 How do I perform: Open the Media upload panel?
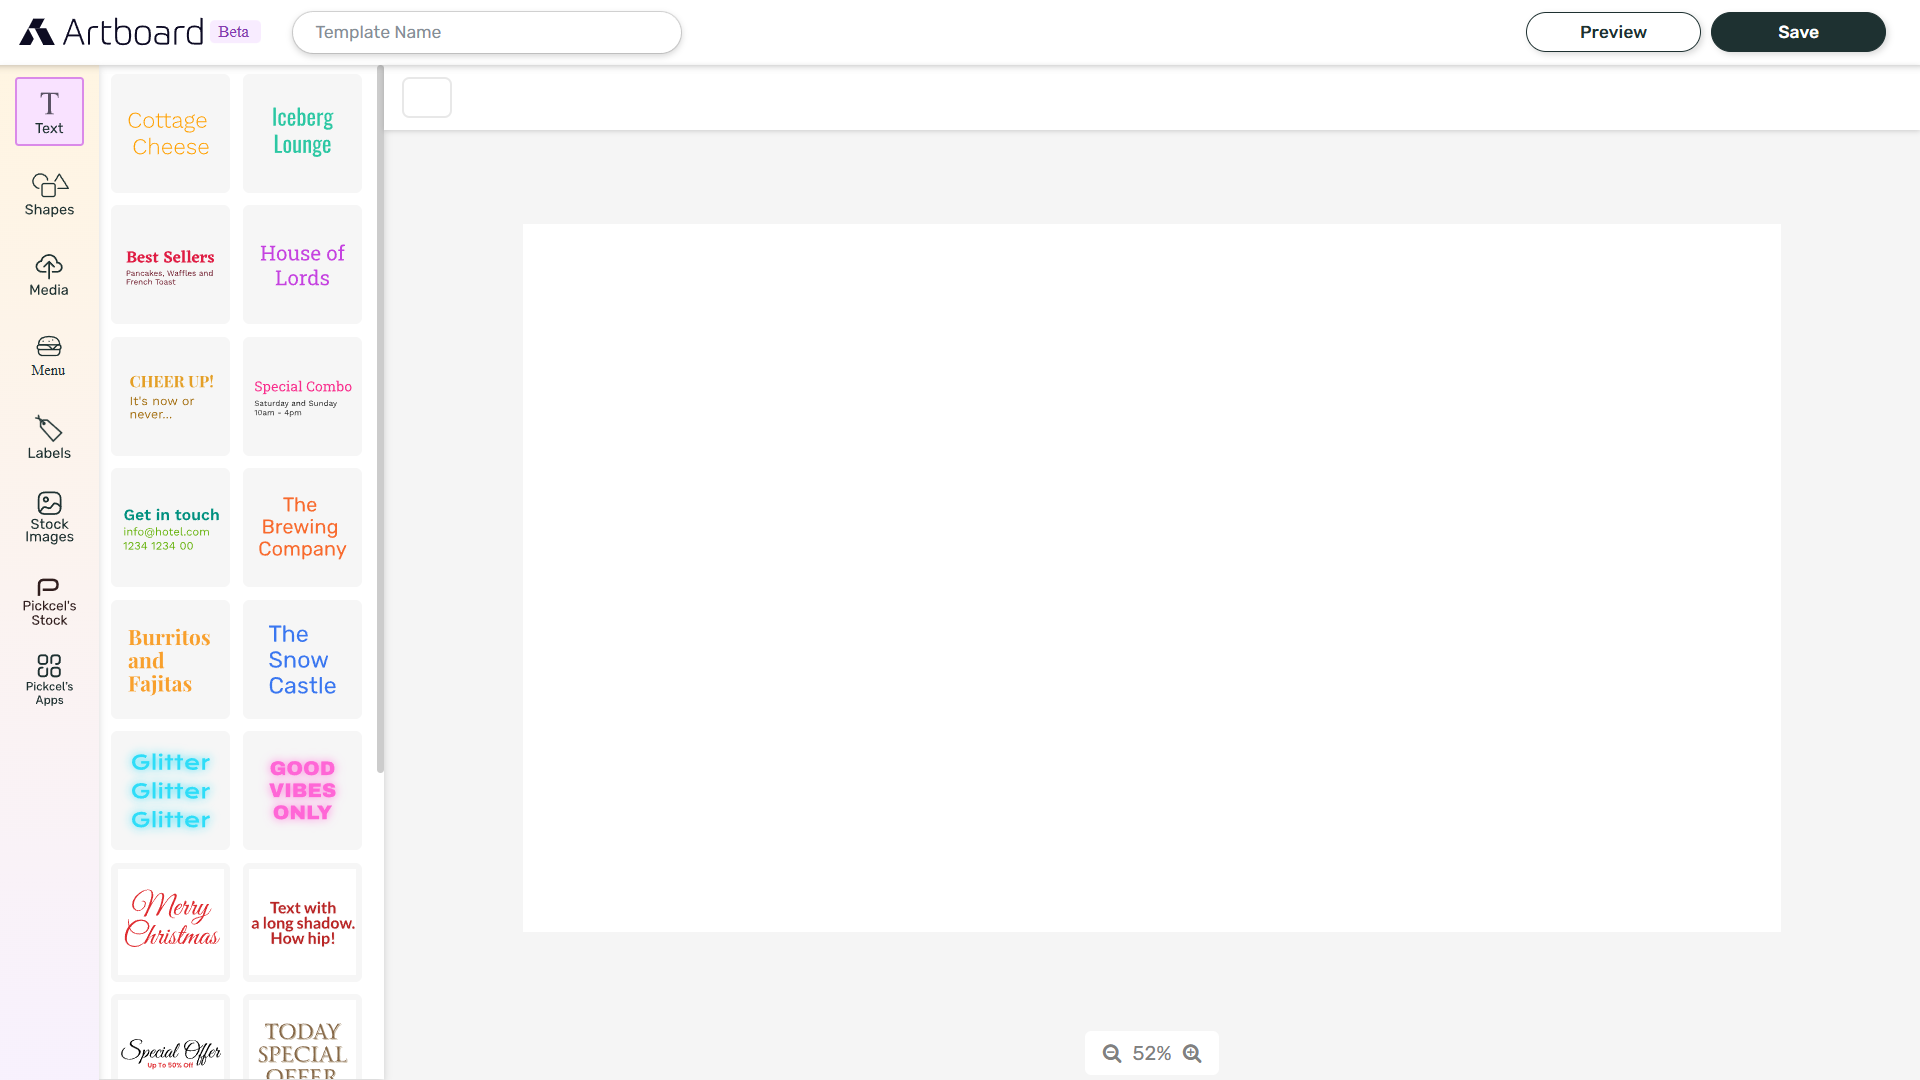point(48,274)
